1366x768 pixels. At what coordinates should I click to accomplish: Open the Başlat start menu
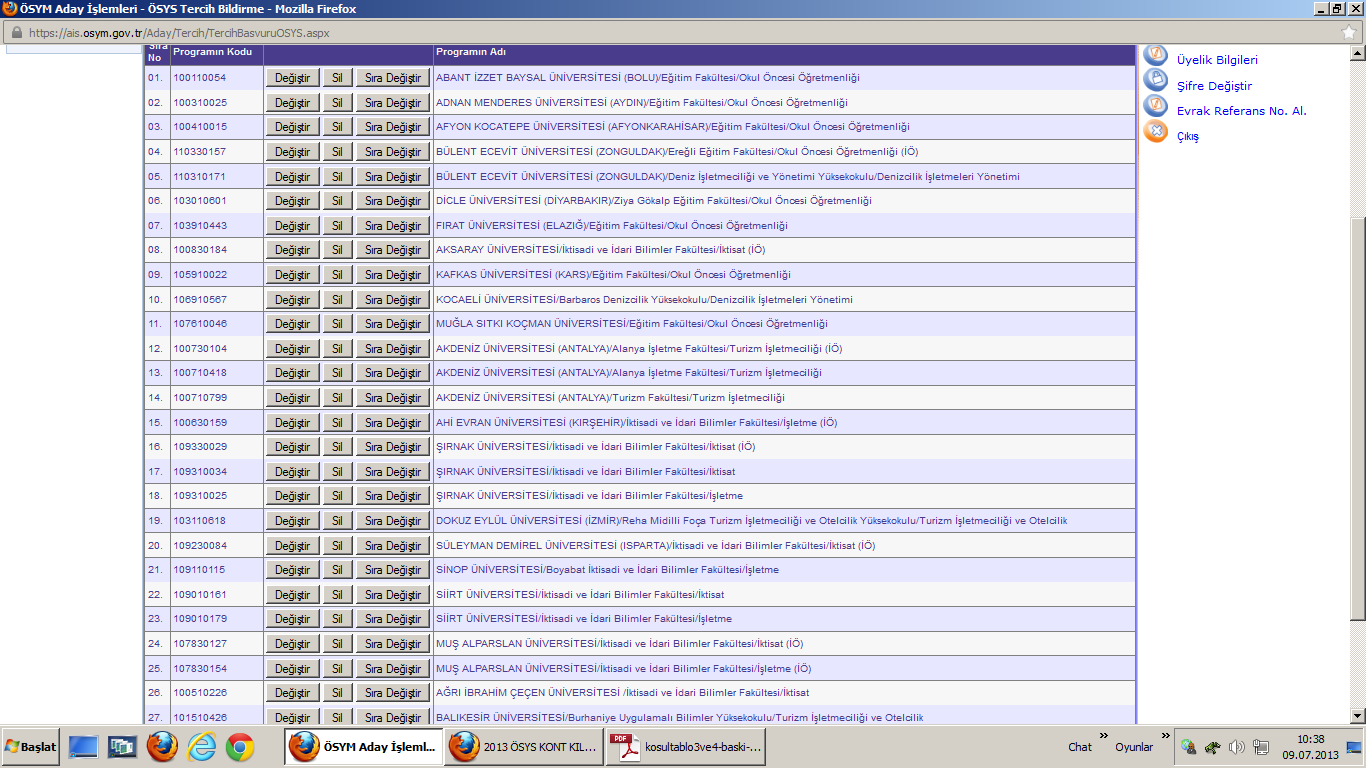[x=31, y=747]
